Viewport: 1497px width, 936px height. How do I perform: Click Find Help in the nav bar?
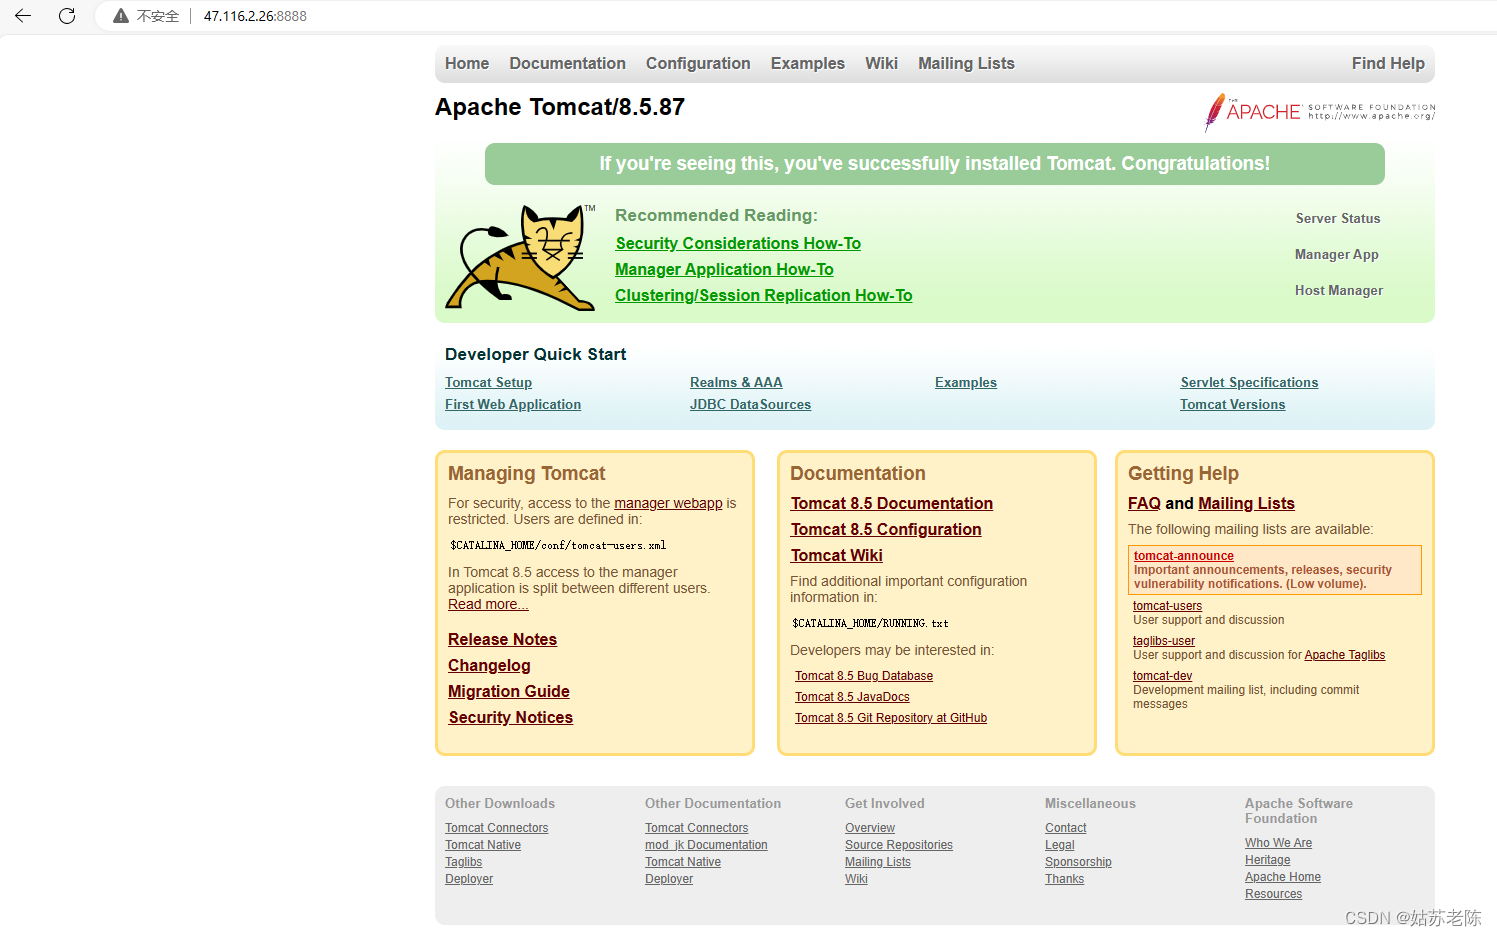pyautogui.click(x=1388, y=63)
